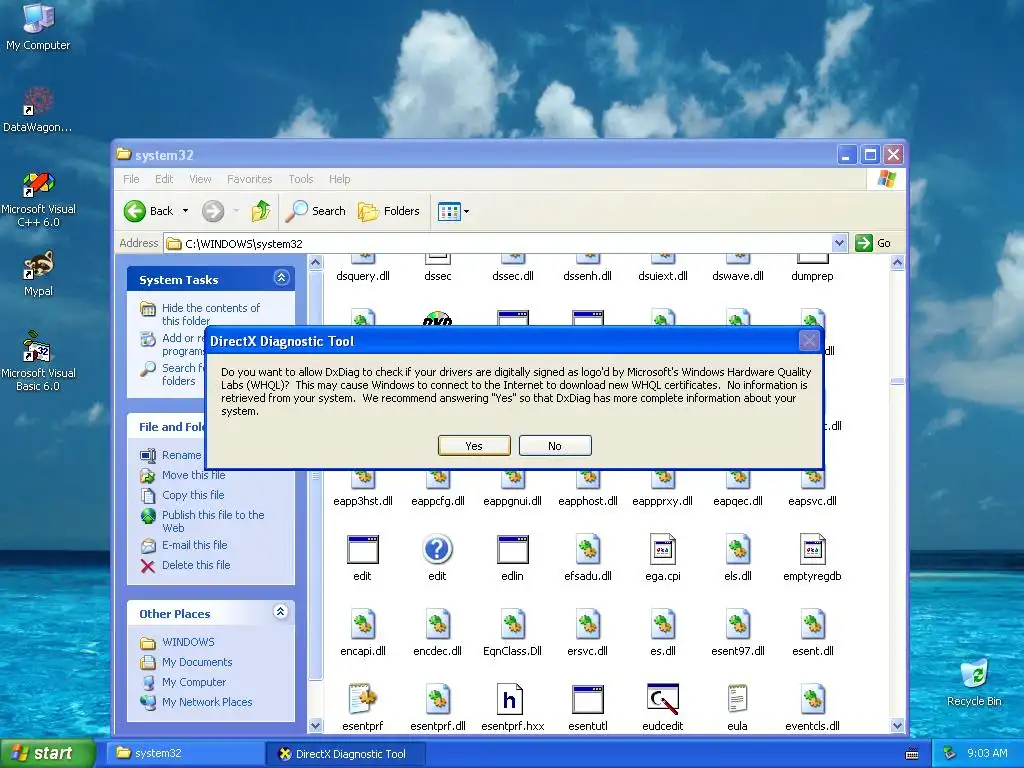Open the Help menu
The height and width of the screenshot is (768, 1024).
point(340,179)
